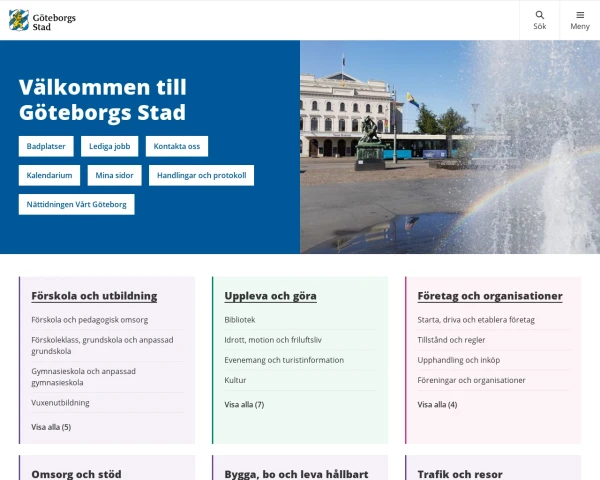Open the Förskola och utbildning heading
The width and height of the screenshot is (600, 480).
click(x=94, y=296)
